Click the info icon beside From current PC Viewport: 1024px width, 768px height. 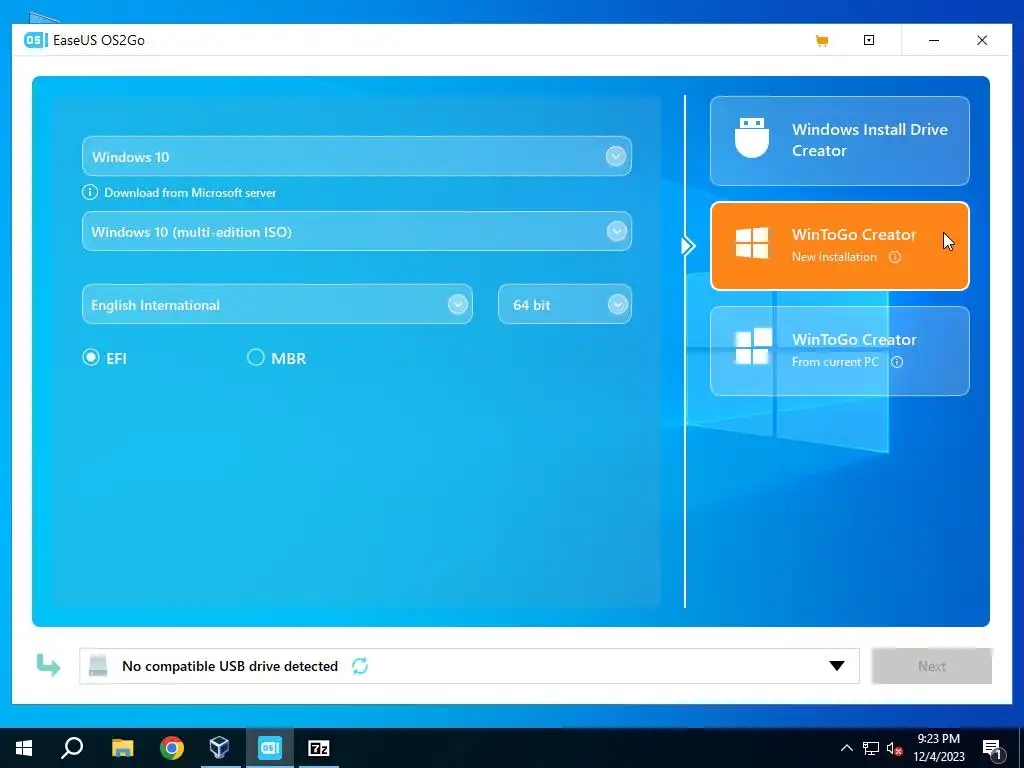click(897, 362)
